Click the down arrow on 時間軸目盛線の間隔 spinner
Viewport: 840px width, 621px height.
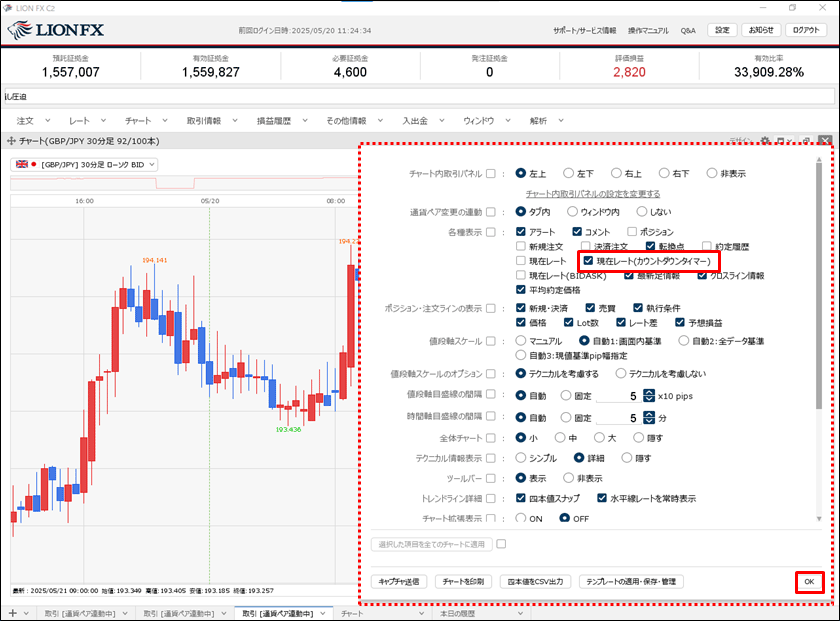(649, 421)
